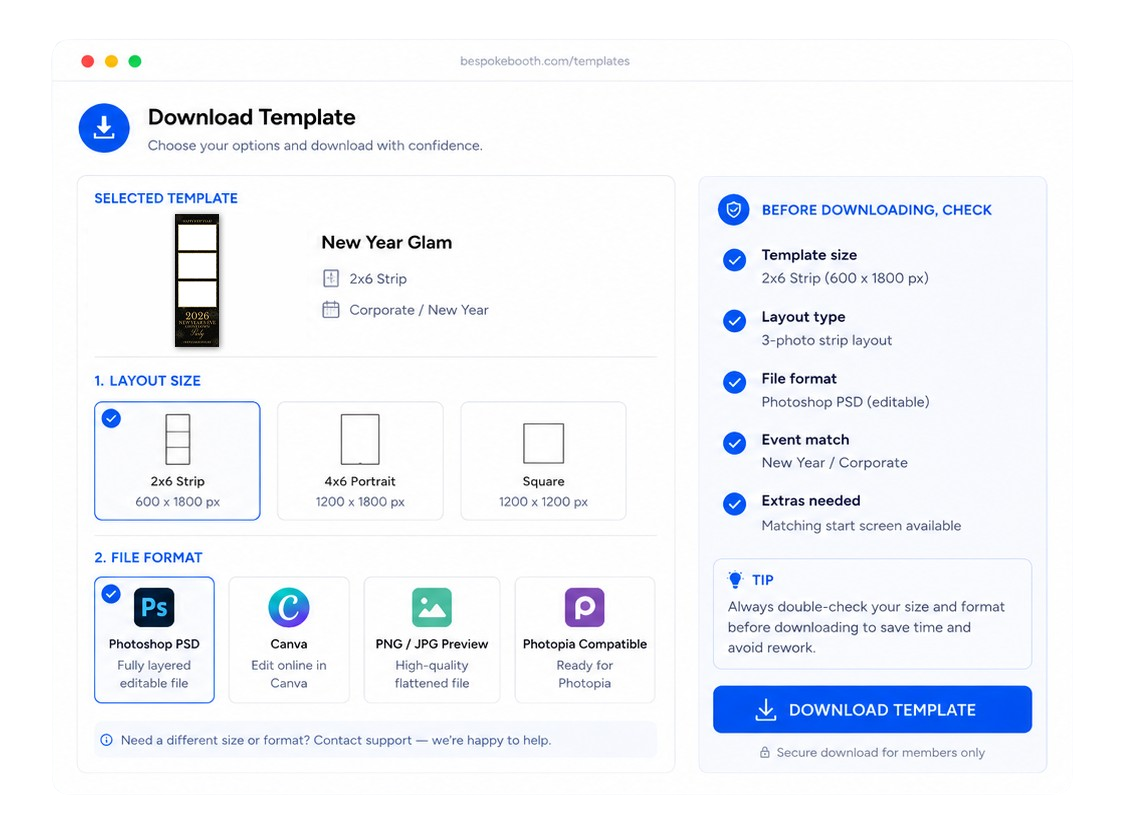Image resolution: width=1139 pixels, height=828 pixels.
Task: Click the lightbulb icon in the Tip box
Action: pyautogui.click(x=735, y=580)
